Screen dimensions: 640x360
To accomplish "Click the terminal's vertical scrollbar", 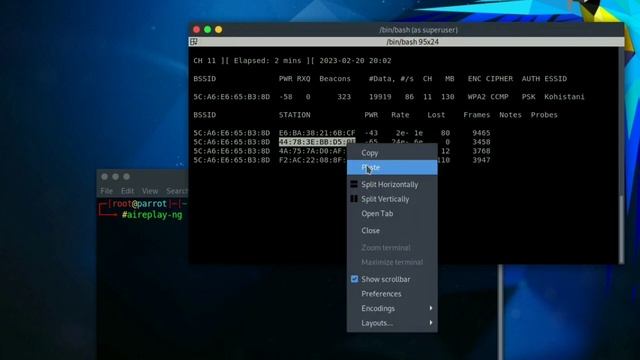I will click(x=621, y=155).
